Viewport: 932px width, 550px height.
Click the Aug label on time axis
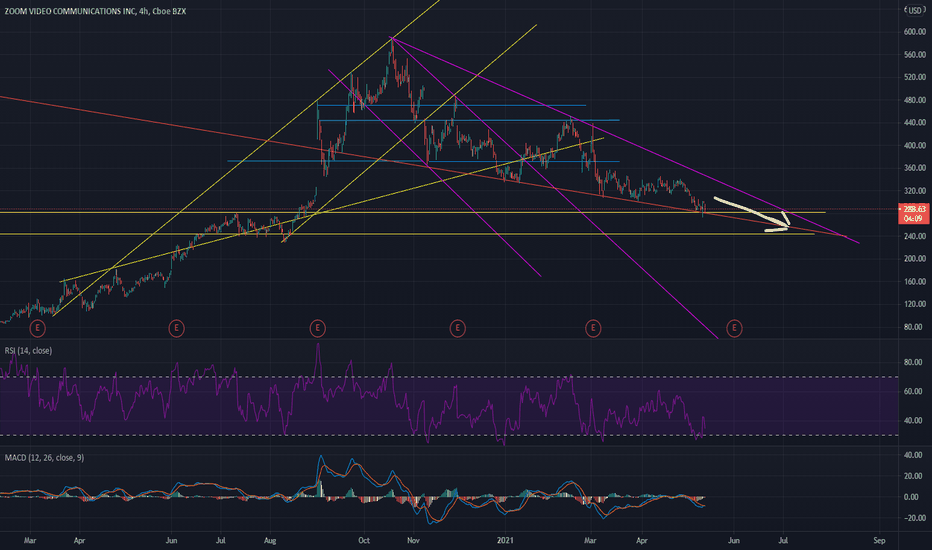(x=270, y=541)
